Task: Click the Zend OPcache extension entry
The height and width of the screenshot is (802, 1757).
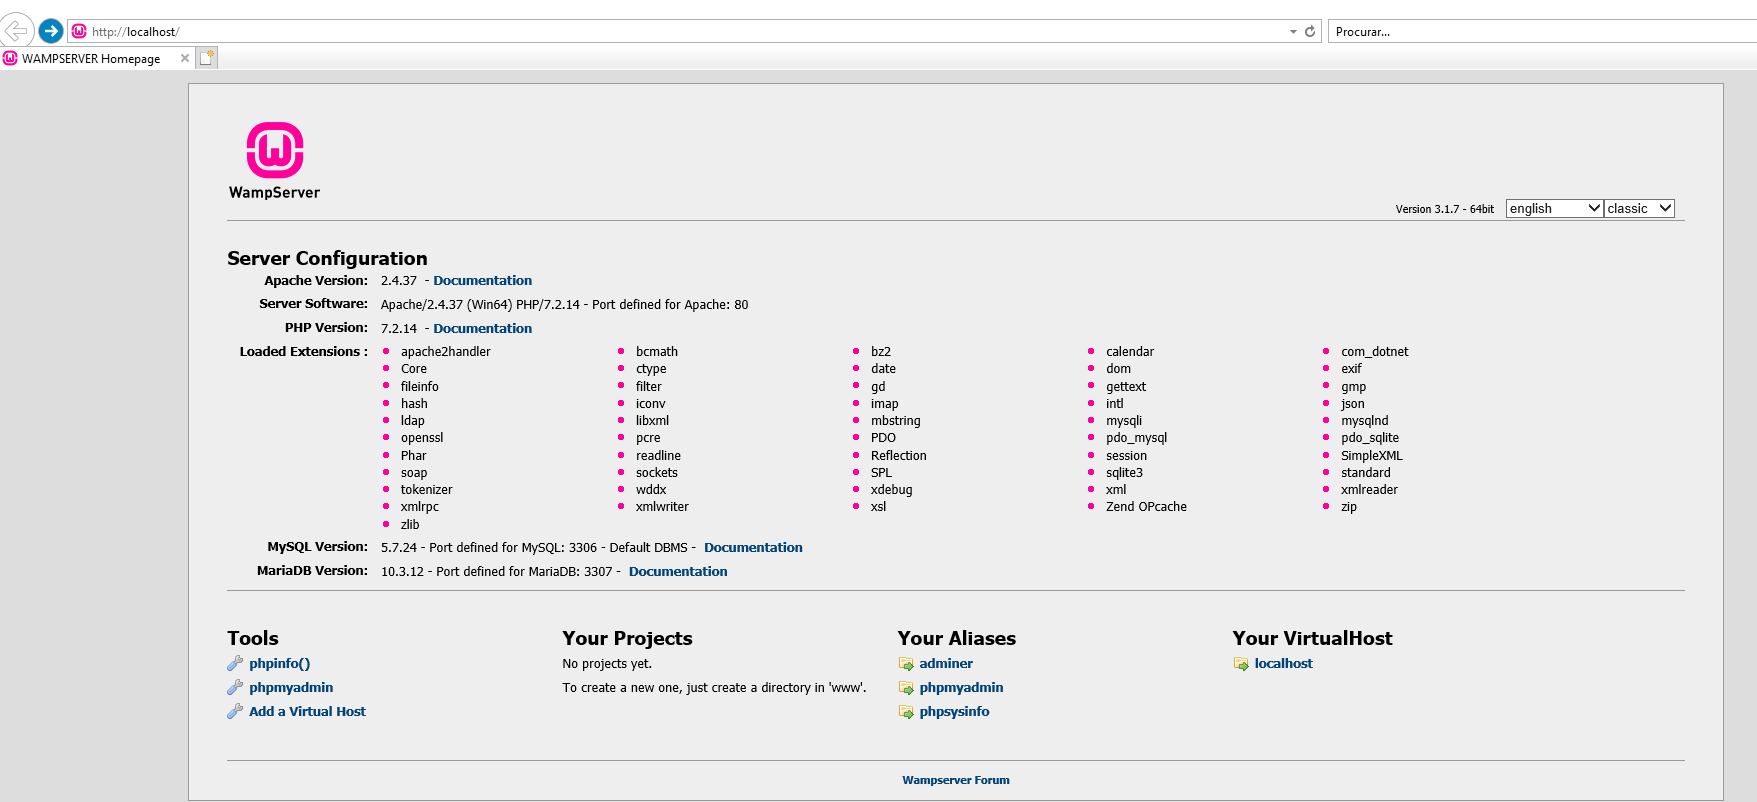Action: click(x=1146, y=507)
